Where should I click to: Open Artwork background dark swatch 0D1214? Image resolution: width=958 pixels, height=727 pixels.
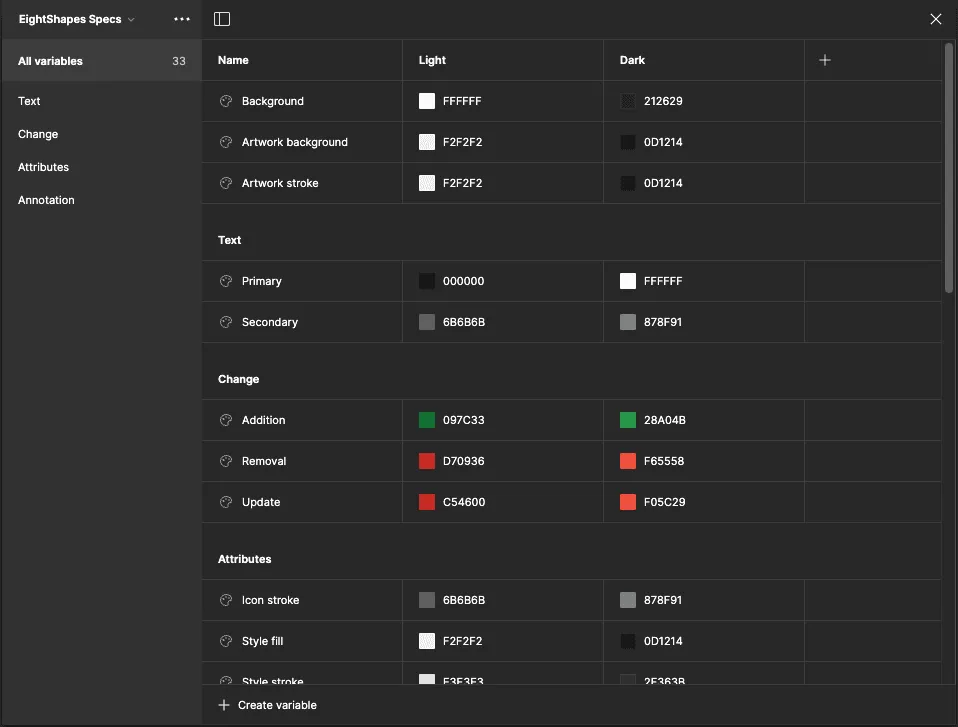point(627,142)
